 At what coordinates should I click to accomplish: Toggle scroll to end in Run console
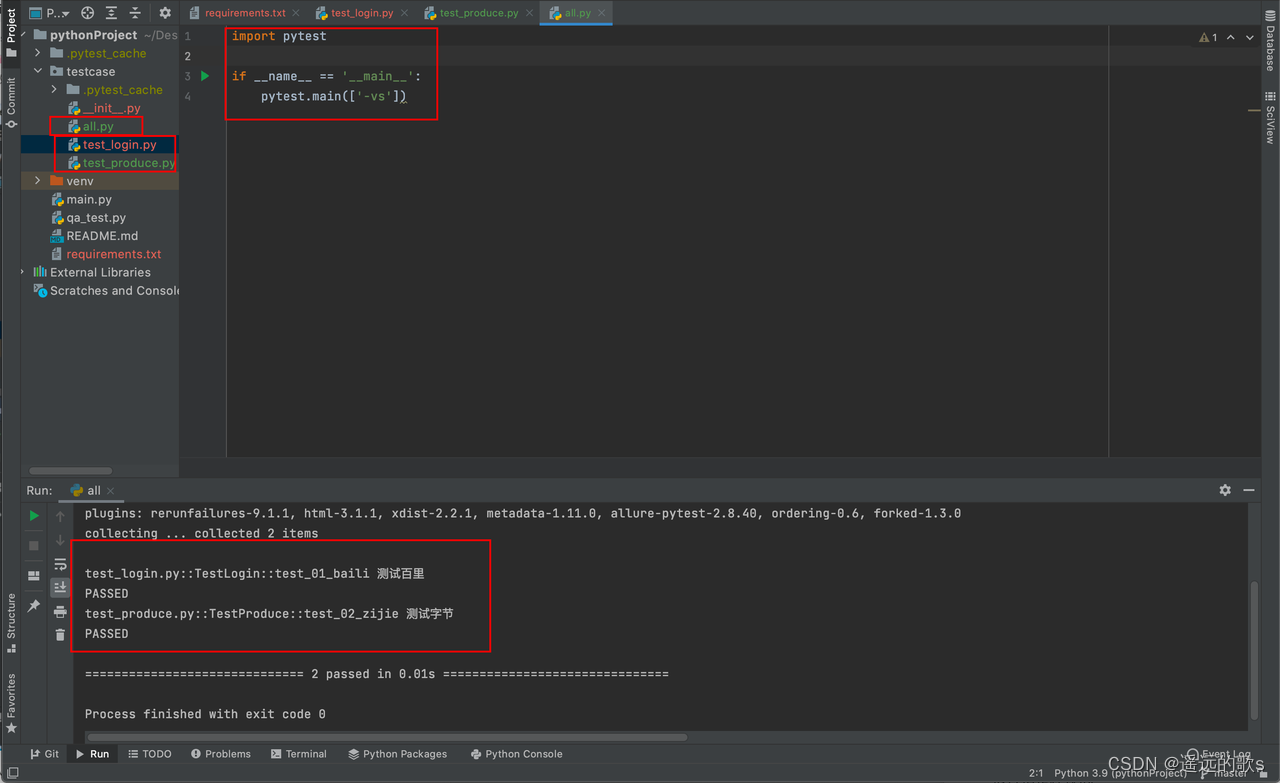click(x=60, y=587)
